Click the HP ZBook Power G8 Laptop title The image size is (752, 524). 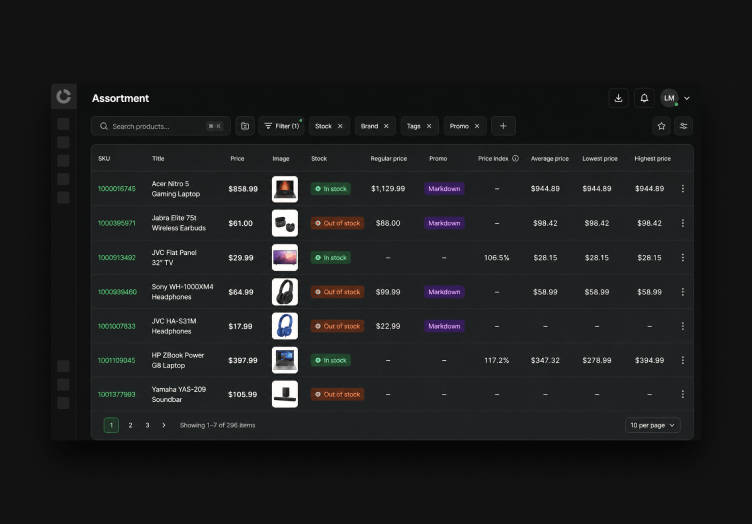coord(177,361)
